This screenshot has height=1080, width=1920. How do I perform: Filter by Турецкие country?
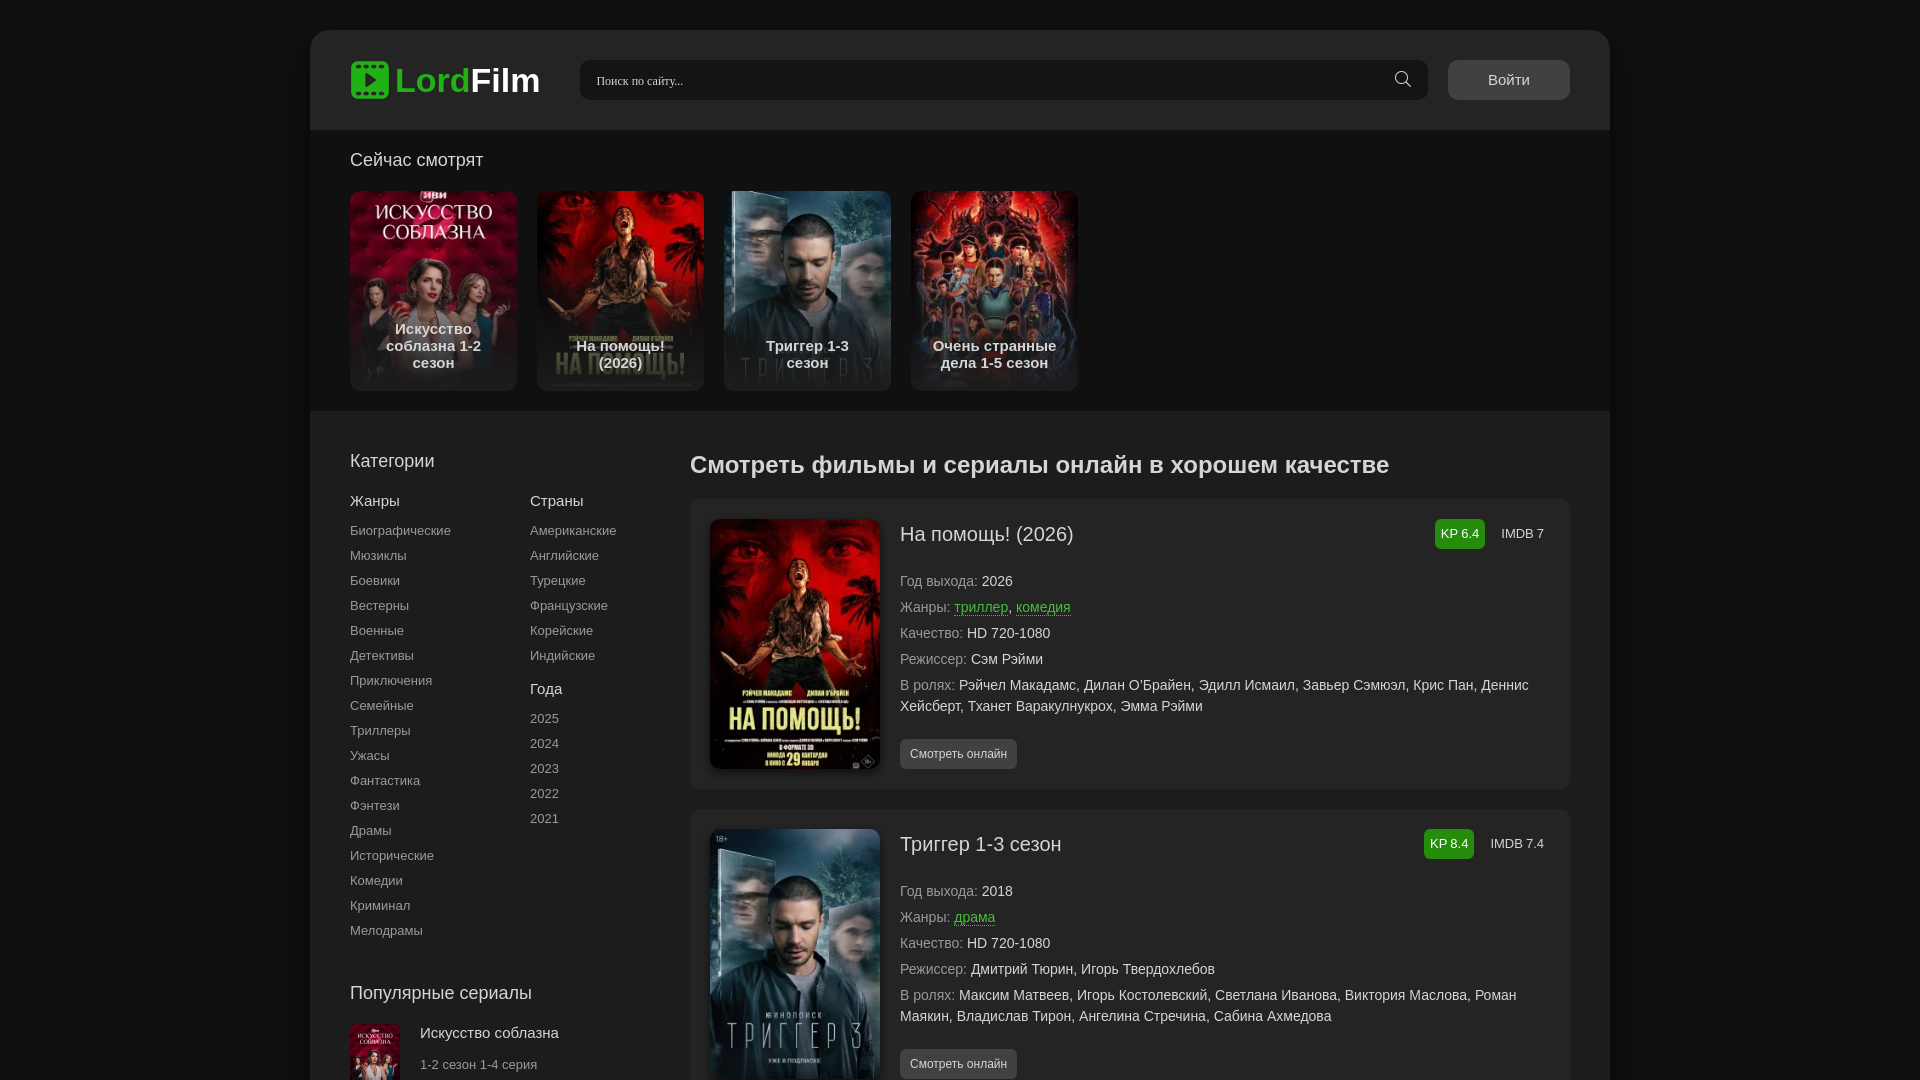[x=558, y=581]
